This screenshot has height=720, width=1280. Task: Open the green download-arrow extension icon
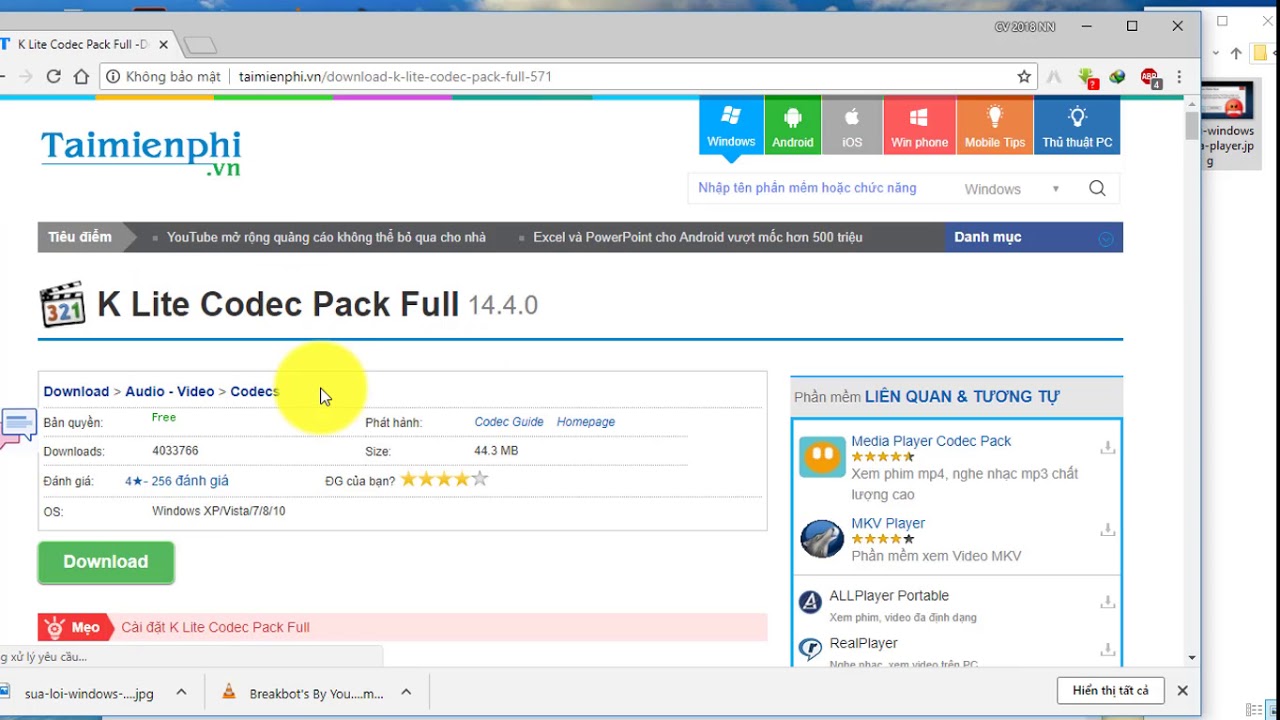(1088, 78)
